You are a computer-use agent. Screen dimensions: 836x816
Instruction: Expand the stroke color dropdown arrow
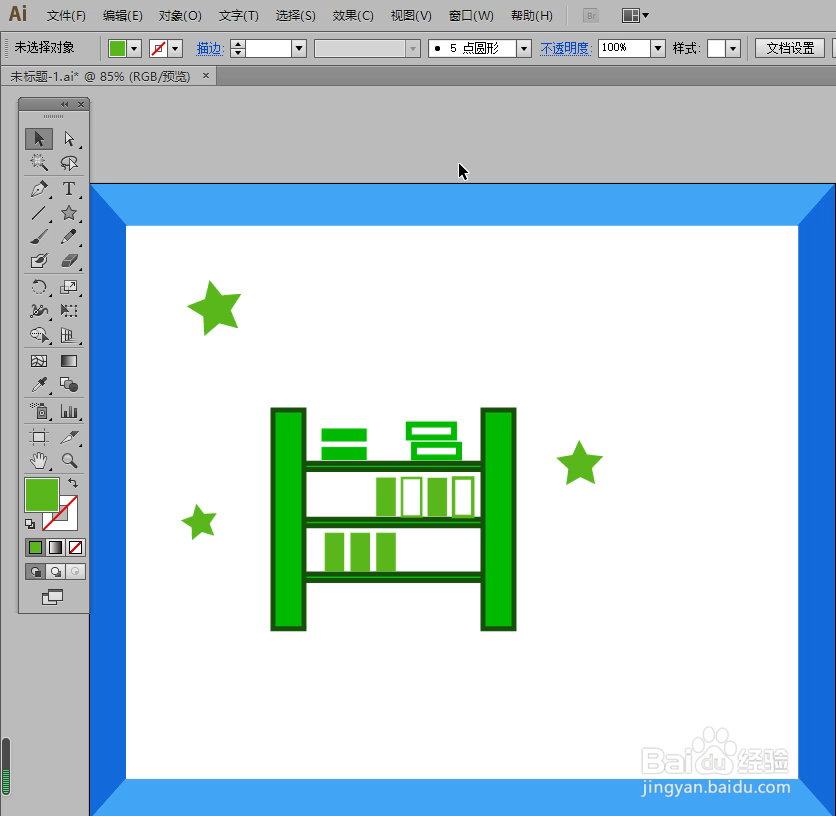[x=175, y=49]
